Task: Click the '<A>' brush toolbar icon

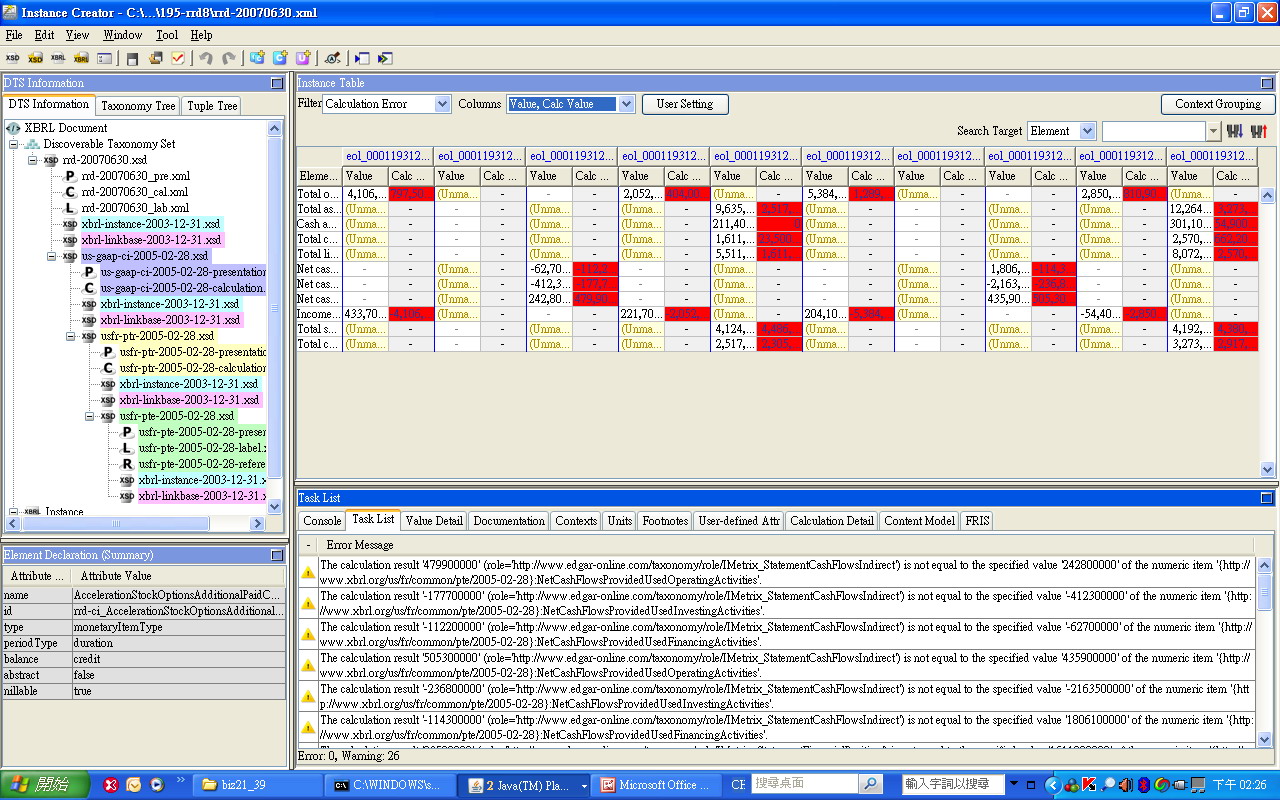Action: point(332,58)
